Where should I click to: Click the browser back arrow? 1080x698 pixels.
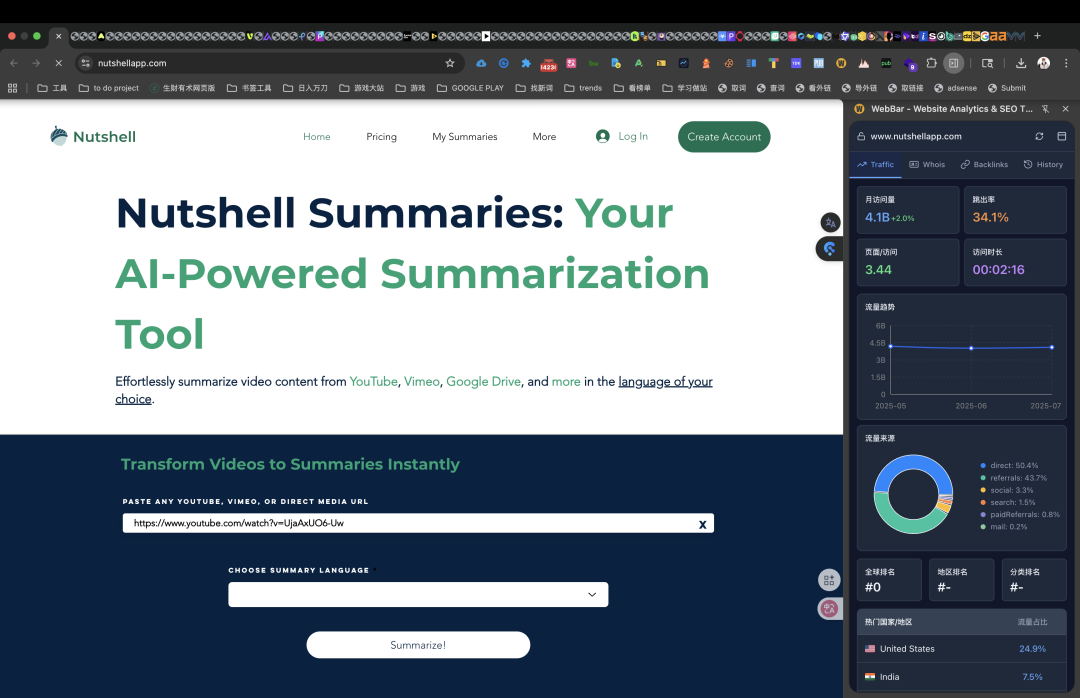click(x=14, y=63)
